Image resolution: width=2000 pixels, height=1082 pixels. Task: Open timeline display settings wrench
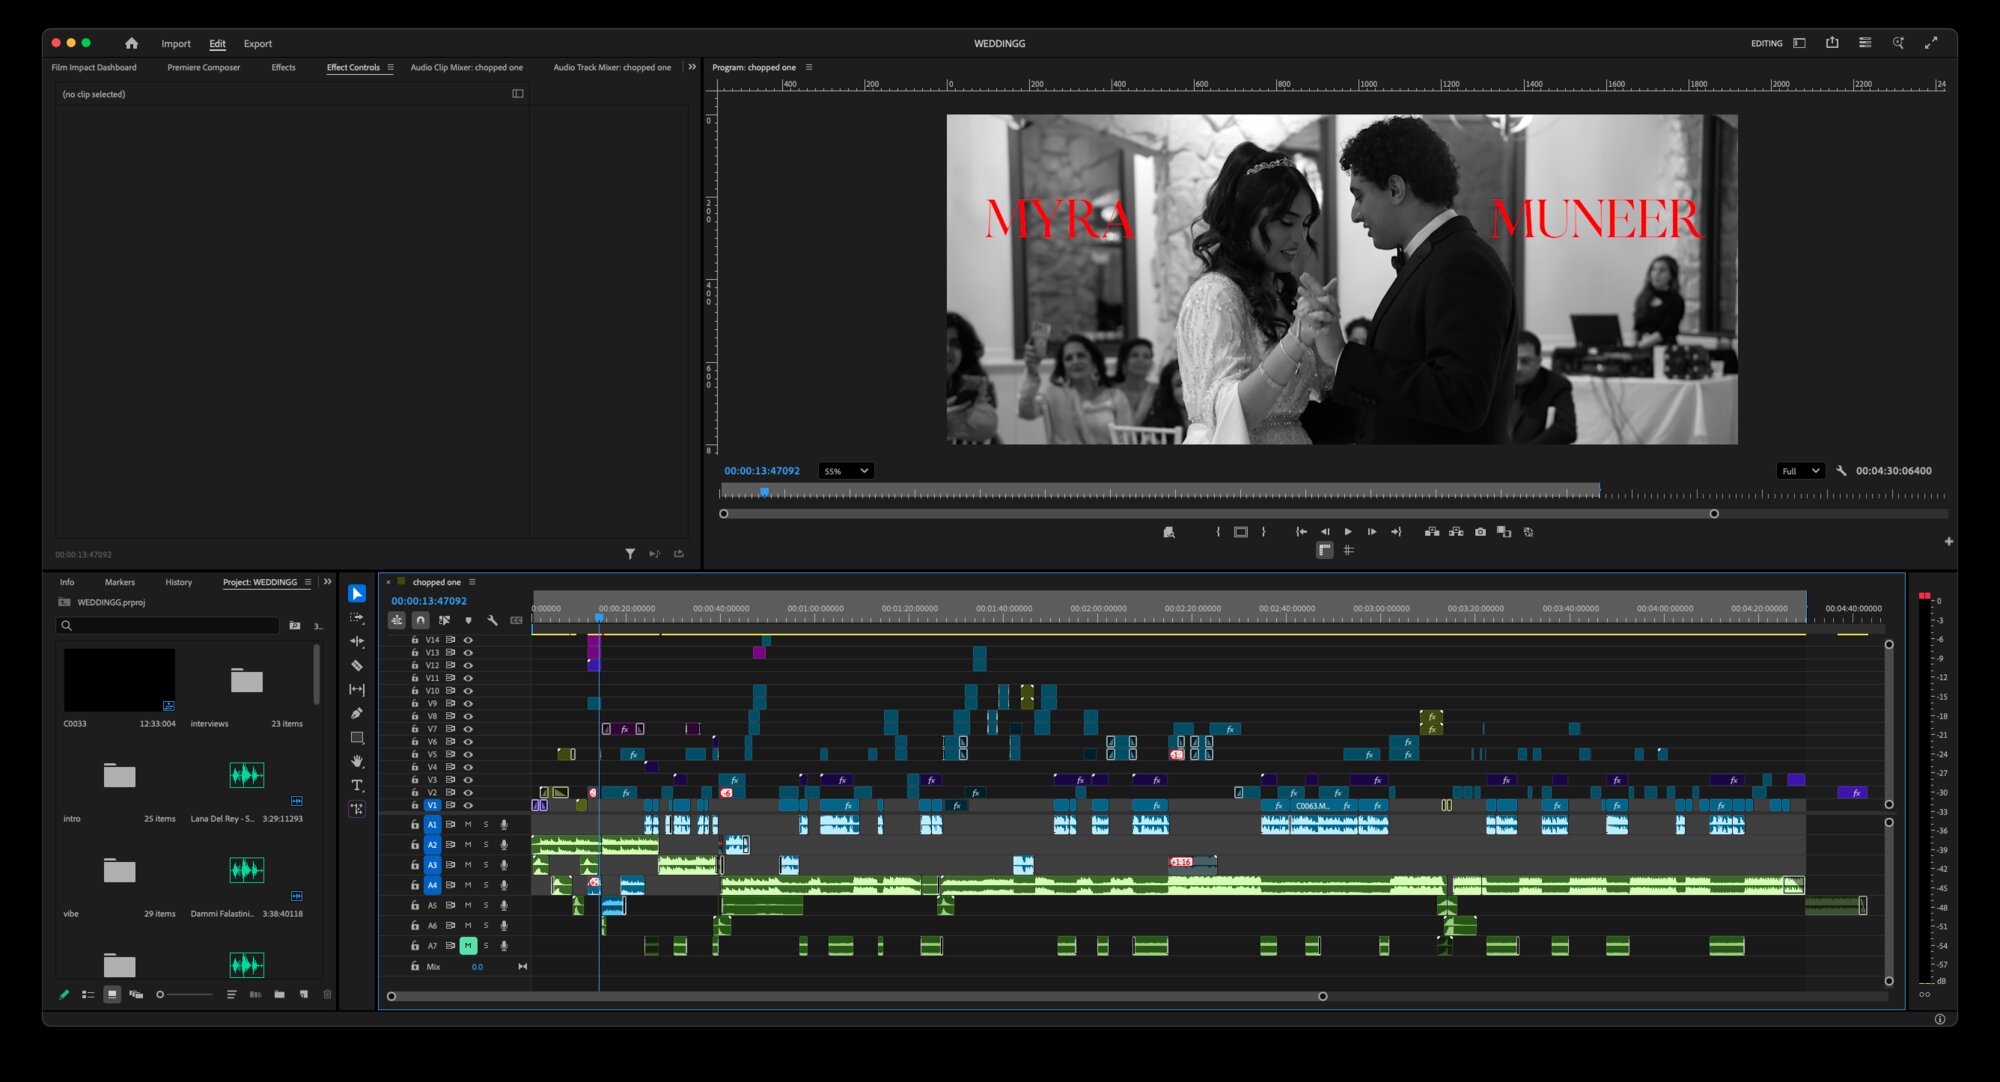coord(492,621)
